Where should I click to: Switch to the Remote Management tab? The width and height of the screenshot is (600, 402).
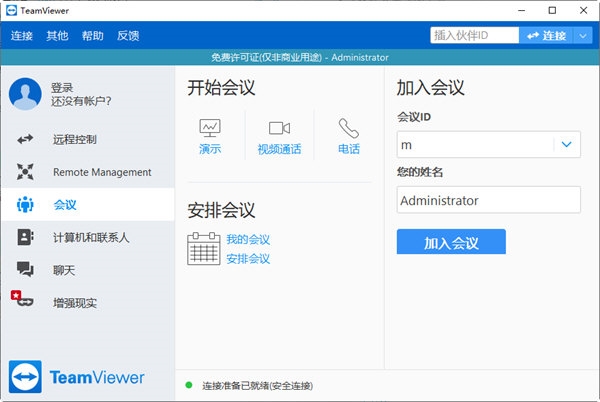pyautogui.click(x=88, y=172)
